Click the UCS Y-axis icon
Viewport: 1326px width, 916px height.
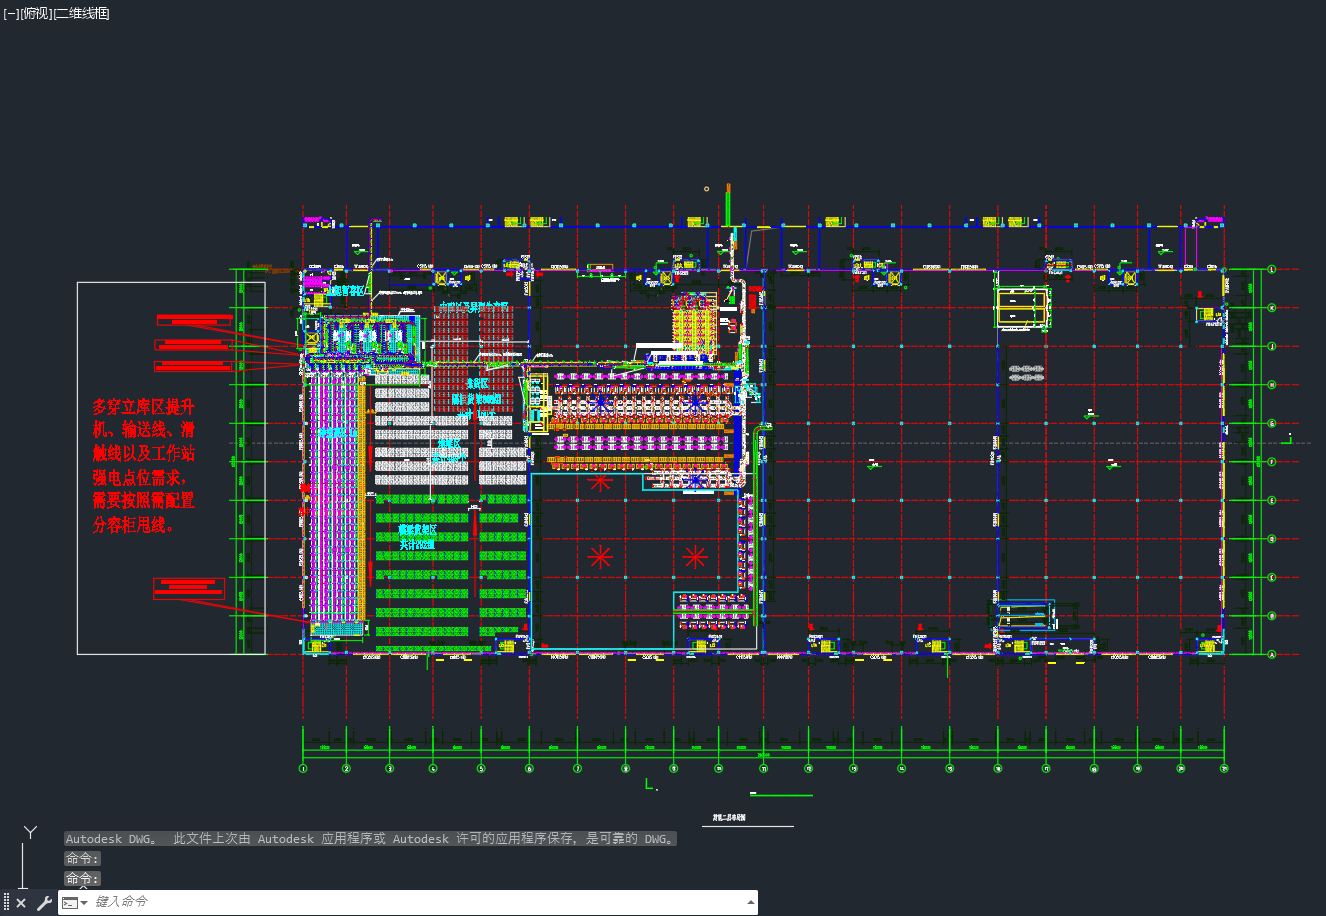click(x=30, y=833)
